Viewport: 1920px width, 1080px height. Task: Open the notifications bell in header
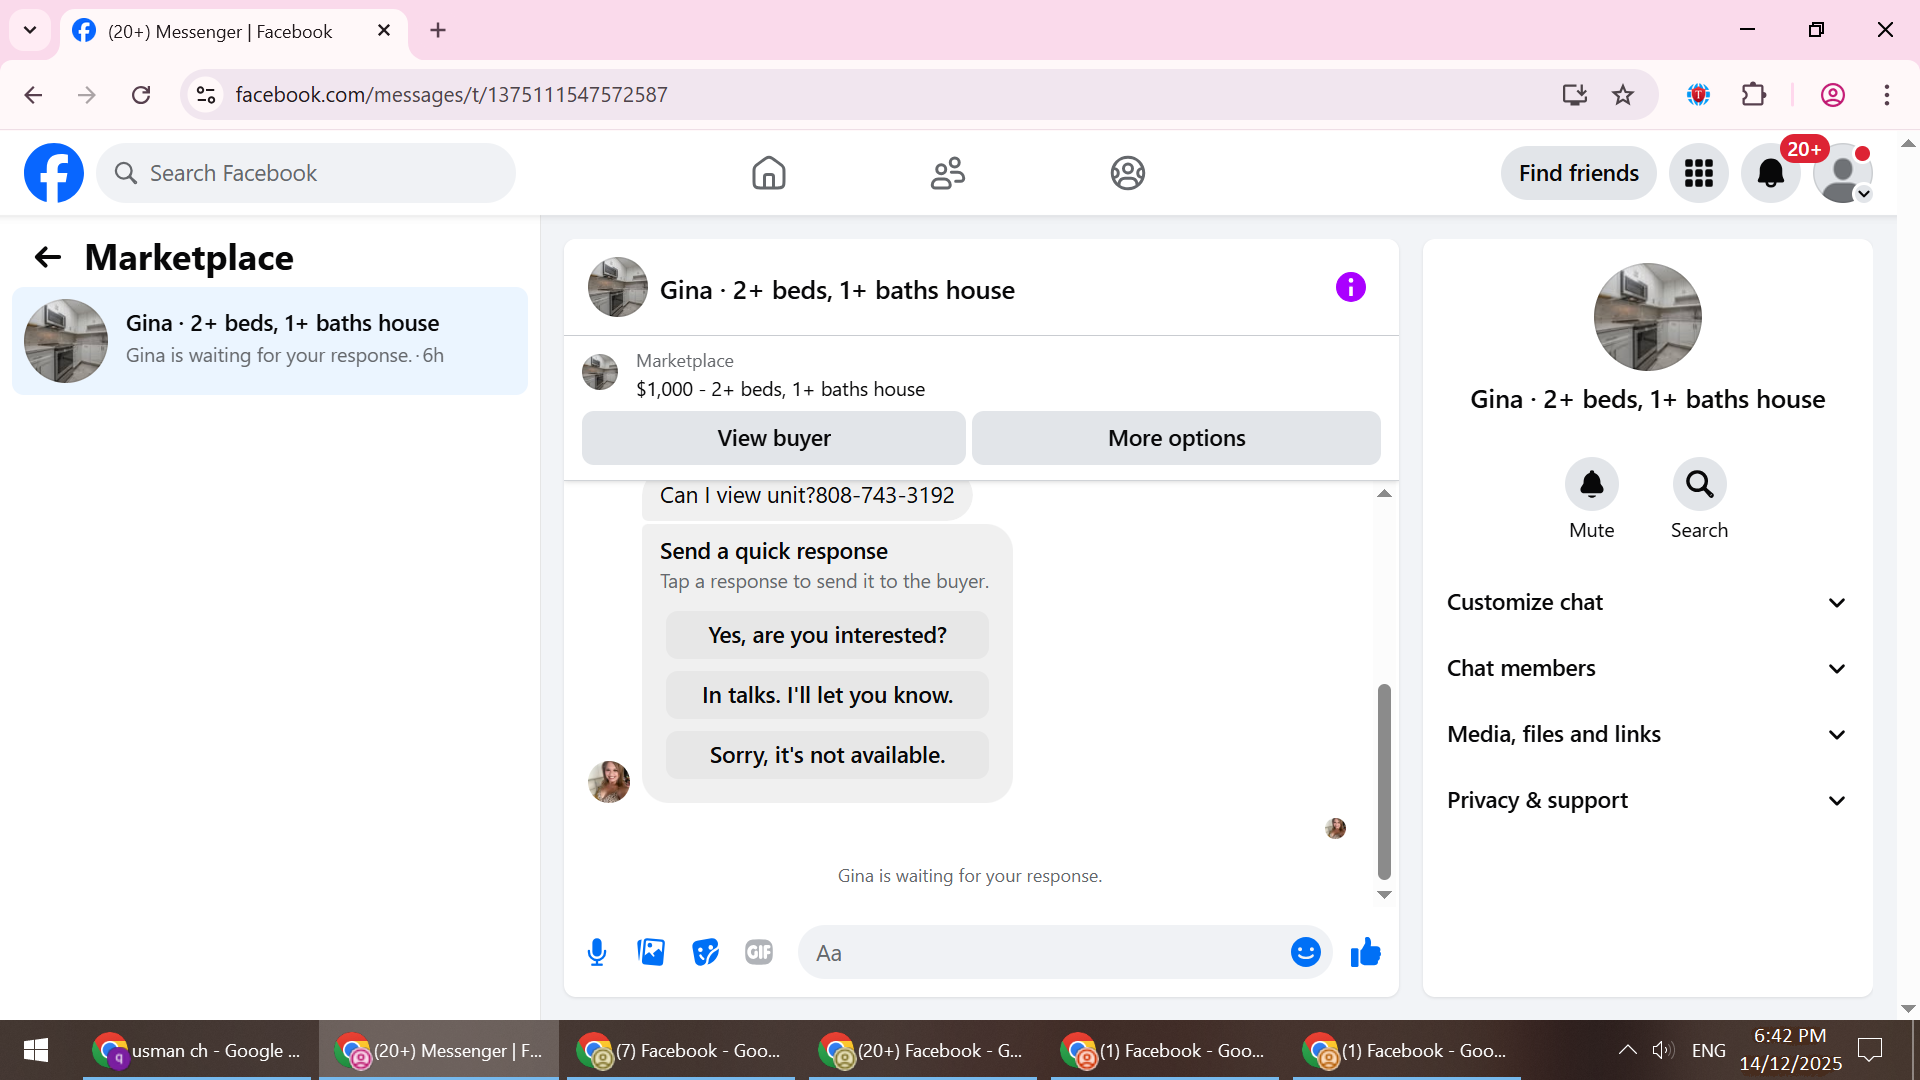(x=1770, y=173)
